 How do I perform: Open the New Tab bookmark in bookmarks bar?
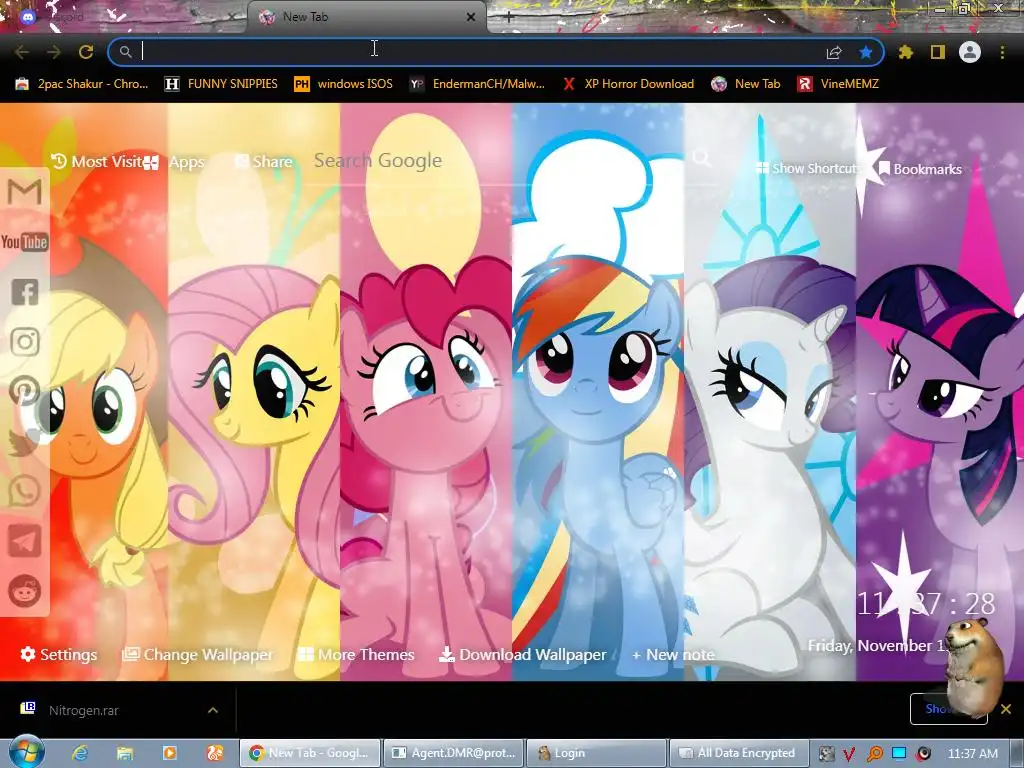(x=746, y=84)
